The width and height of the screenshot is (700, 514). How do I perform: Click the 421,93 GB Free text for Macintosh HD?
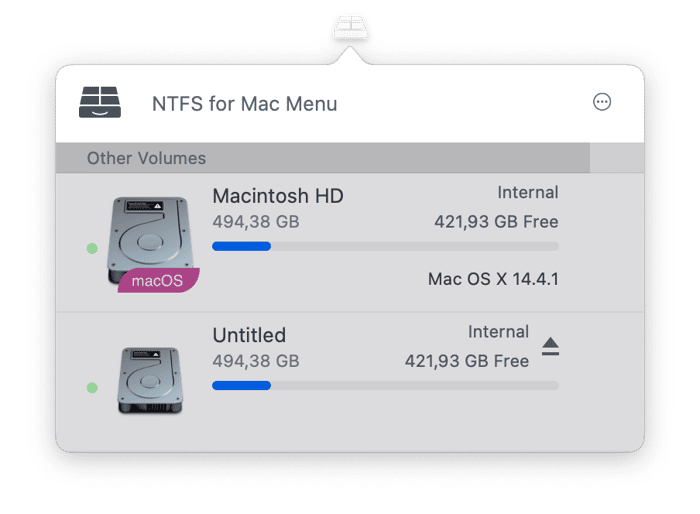(496, 222)
